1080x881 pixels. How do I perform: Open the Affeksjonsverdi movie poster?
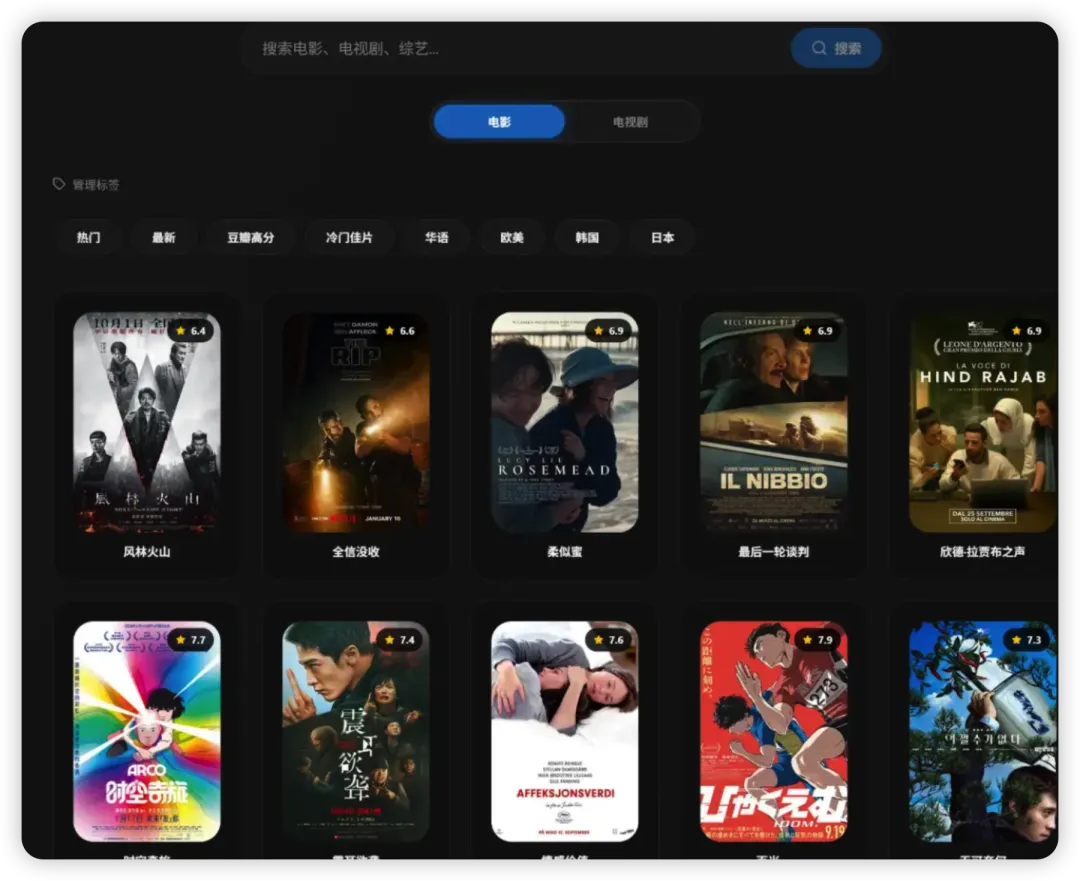pyautogui.click(x=565, y=732)
